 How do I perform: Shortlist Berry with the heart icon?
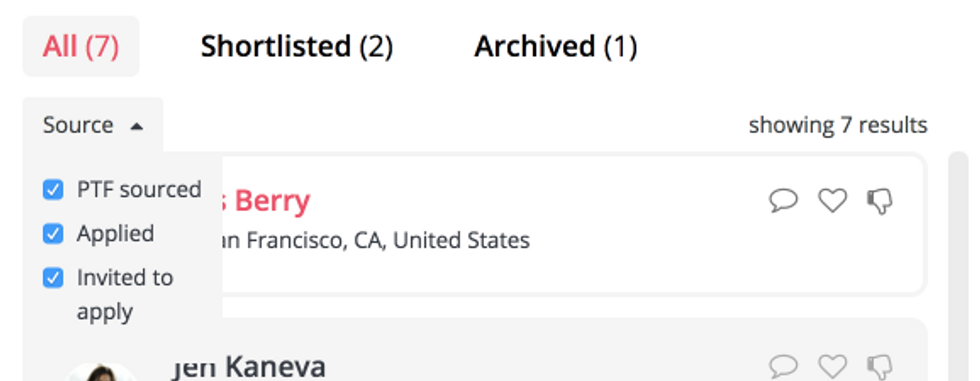pos(832,201)
